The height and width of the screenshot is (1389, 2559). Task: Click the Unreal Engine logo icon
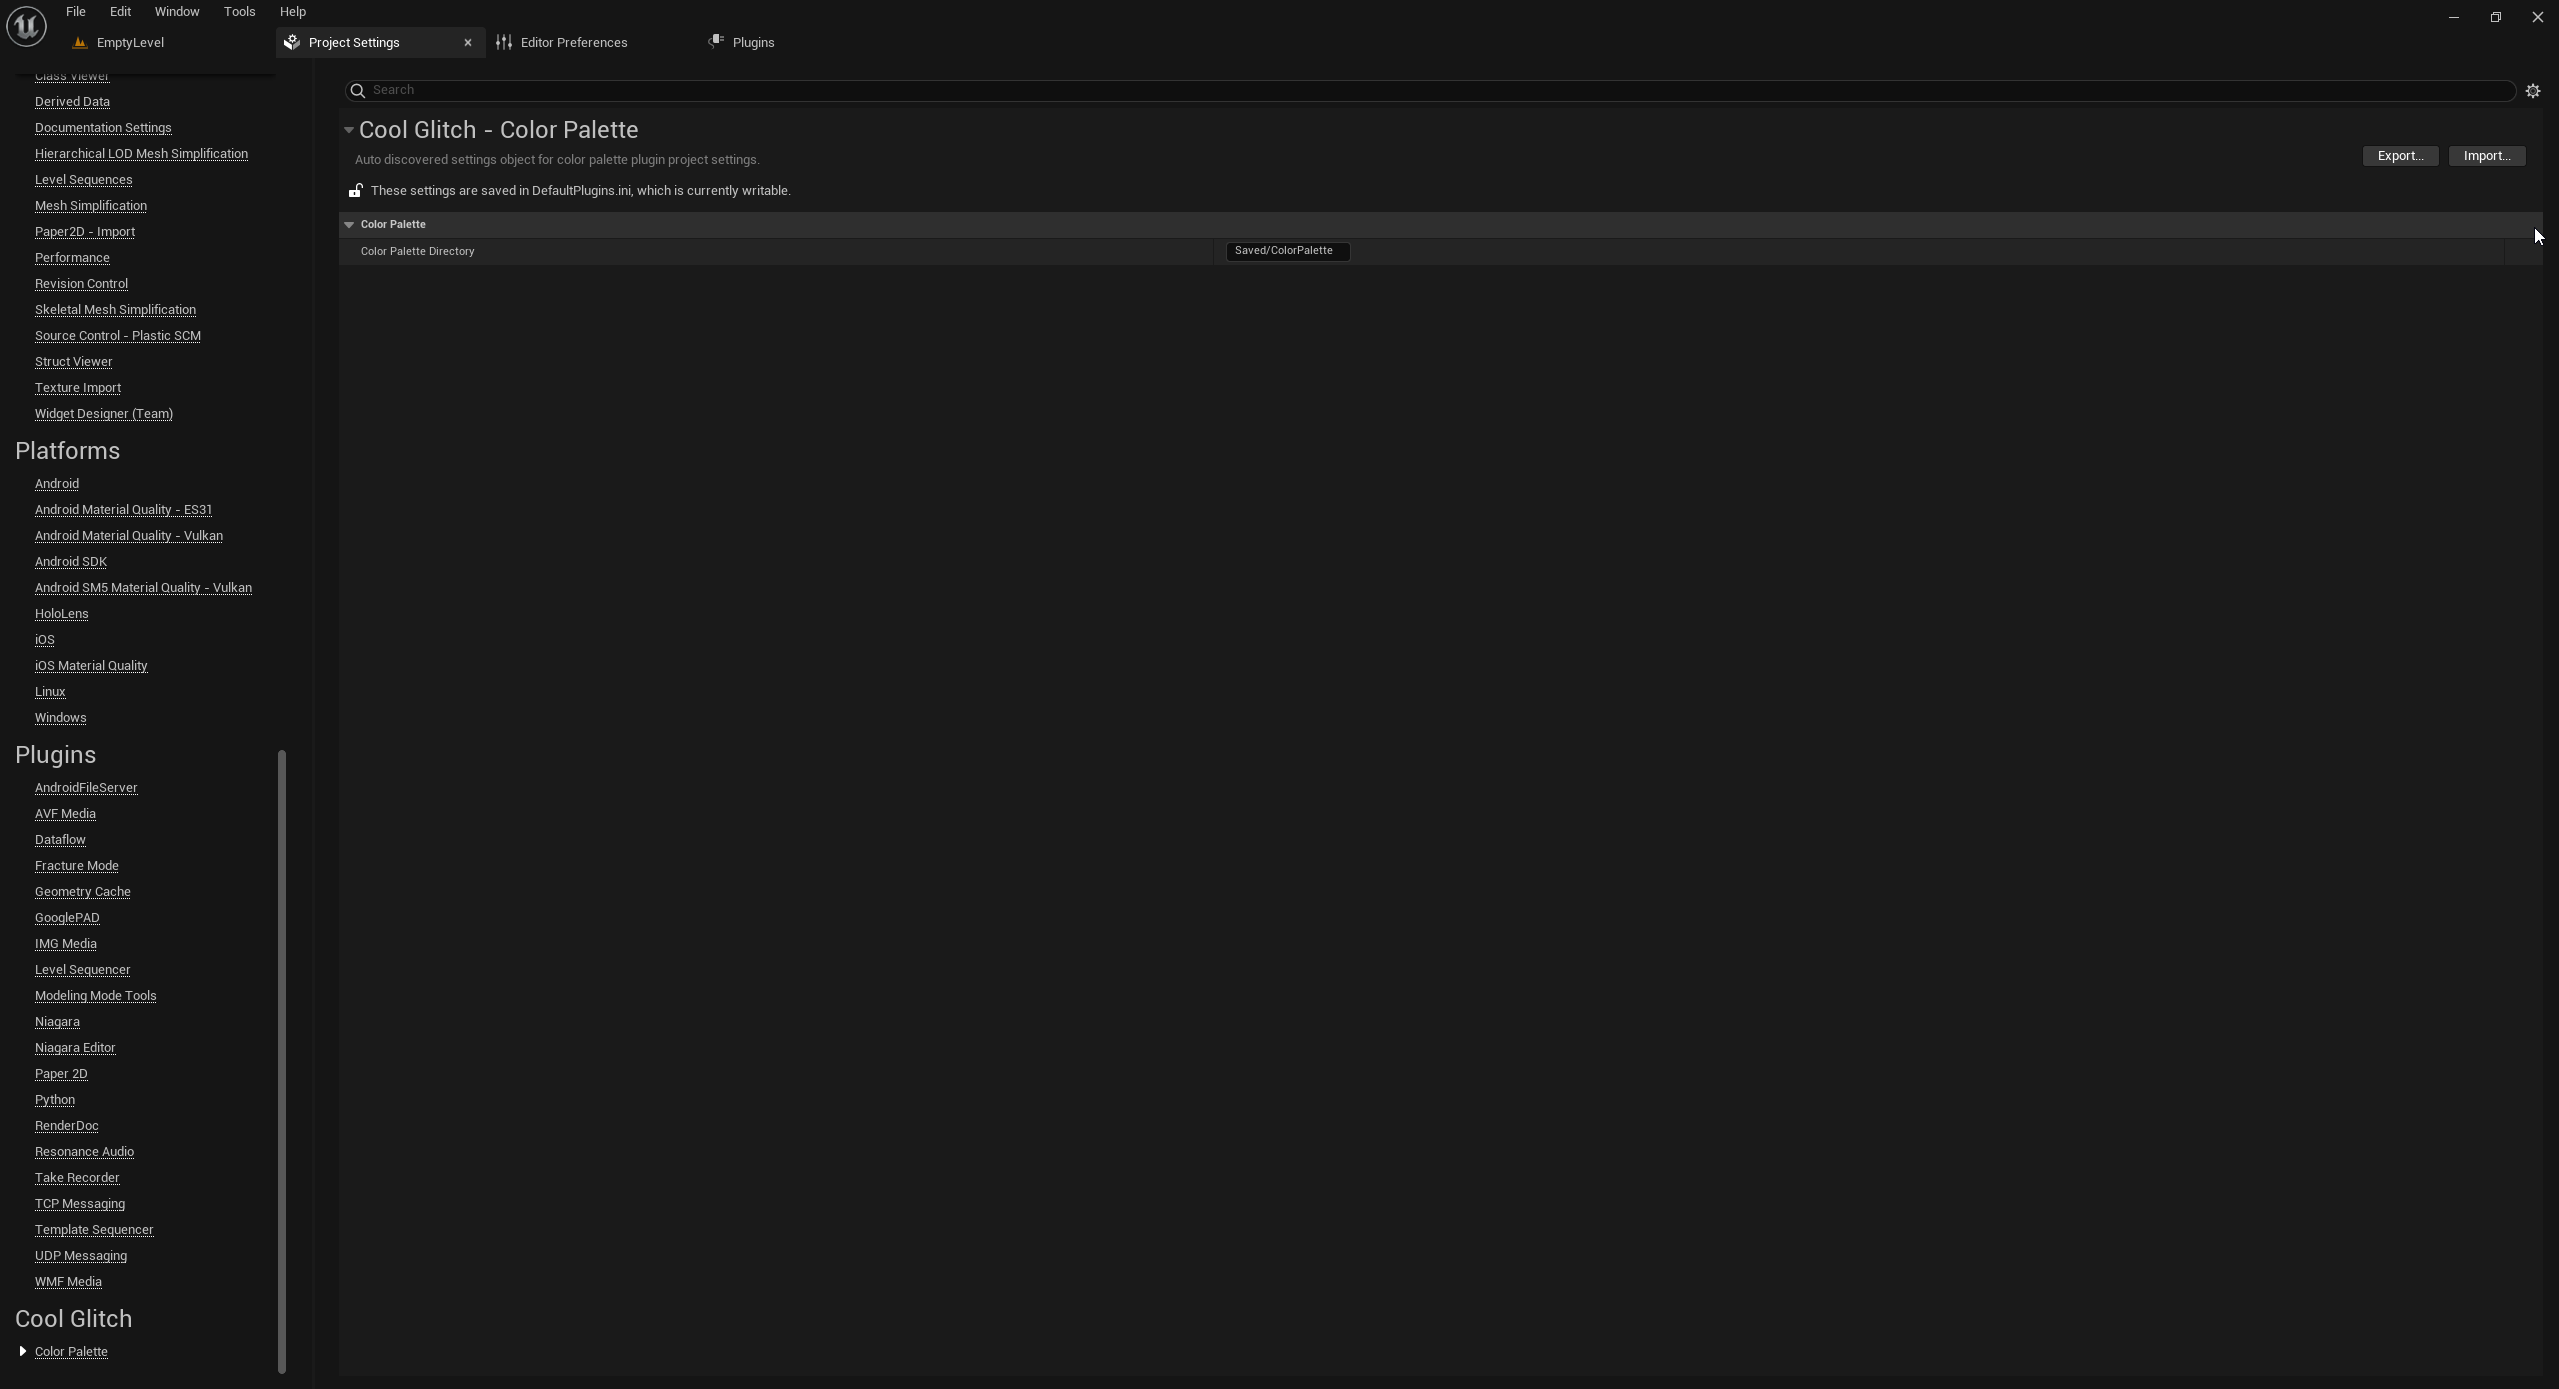pos(24,26)
